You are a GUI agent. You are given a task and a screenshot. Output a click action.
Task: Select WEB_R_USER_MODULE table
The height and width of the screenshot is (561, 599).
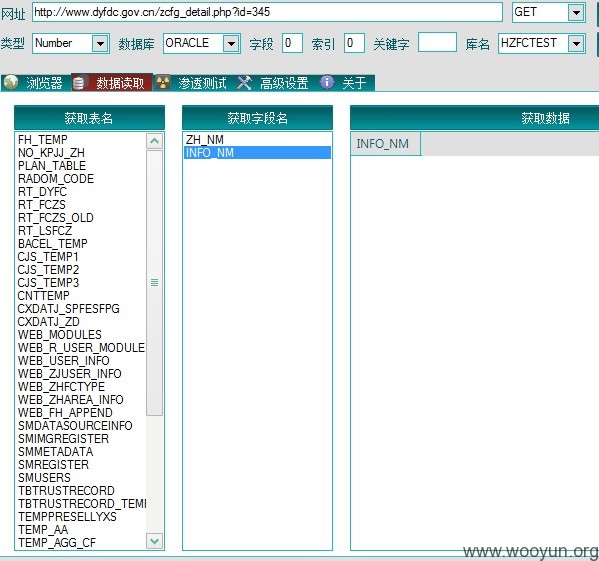click(81, 348)
